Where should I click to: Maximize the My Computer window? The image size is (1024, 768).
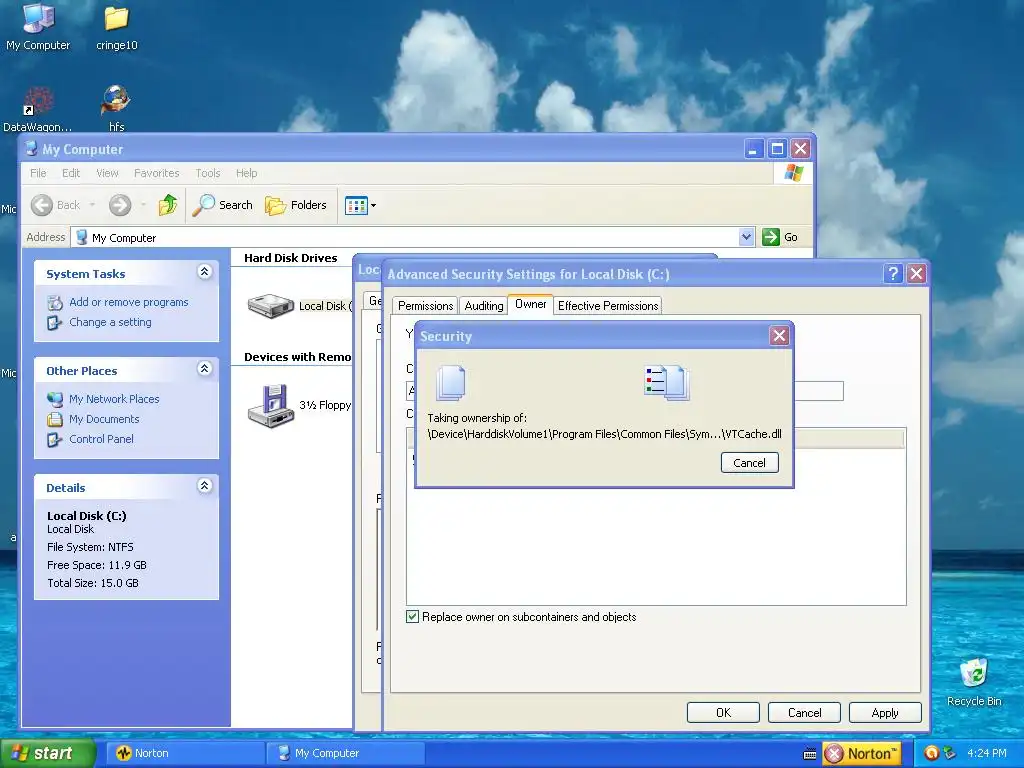click(776, 149)
